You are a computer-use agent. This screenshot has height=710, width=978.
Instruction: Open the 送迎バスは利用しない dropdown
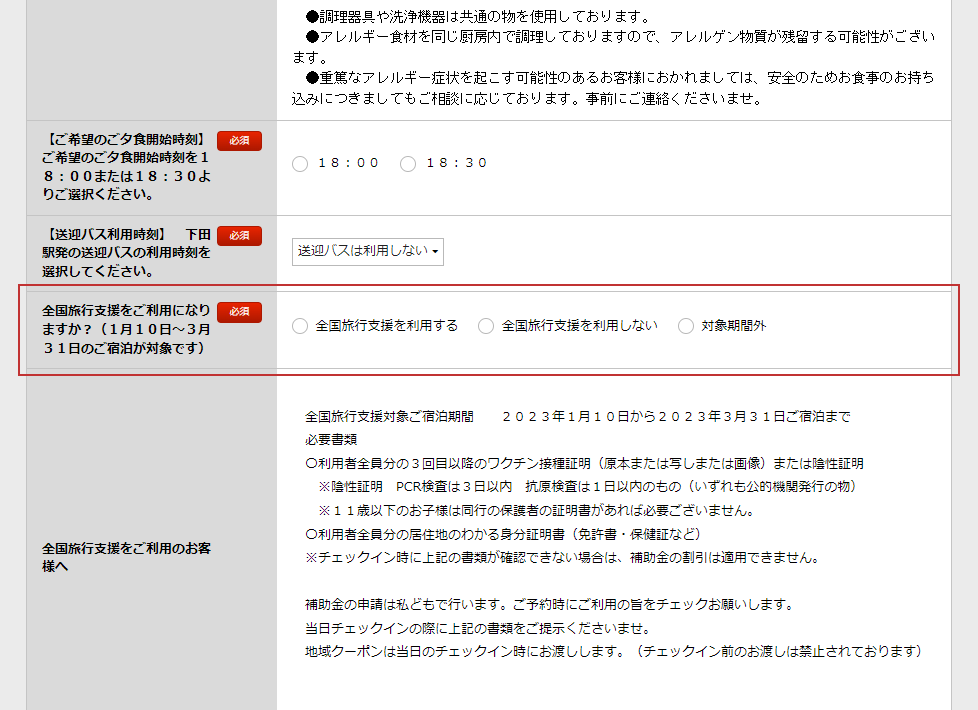[x=368, y=251]
